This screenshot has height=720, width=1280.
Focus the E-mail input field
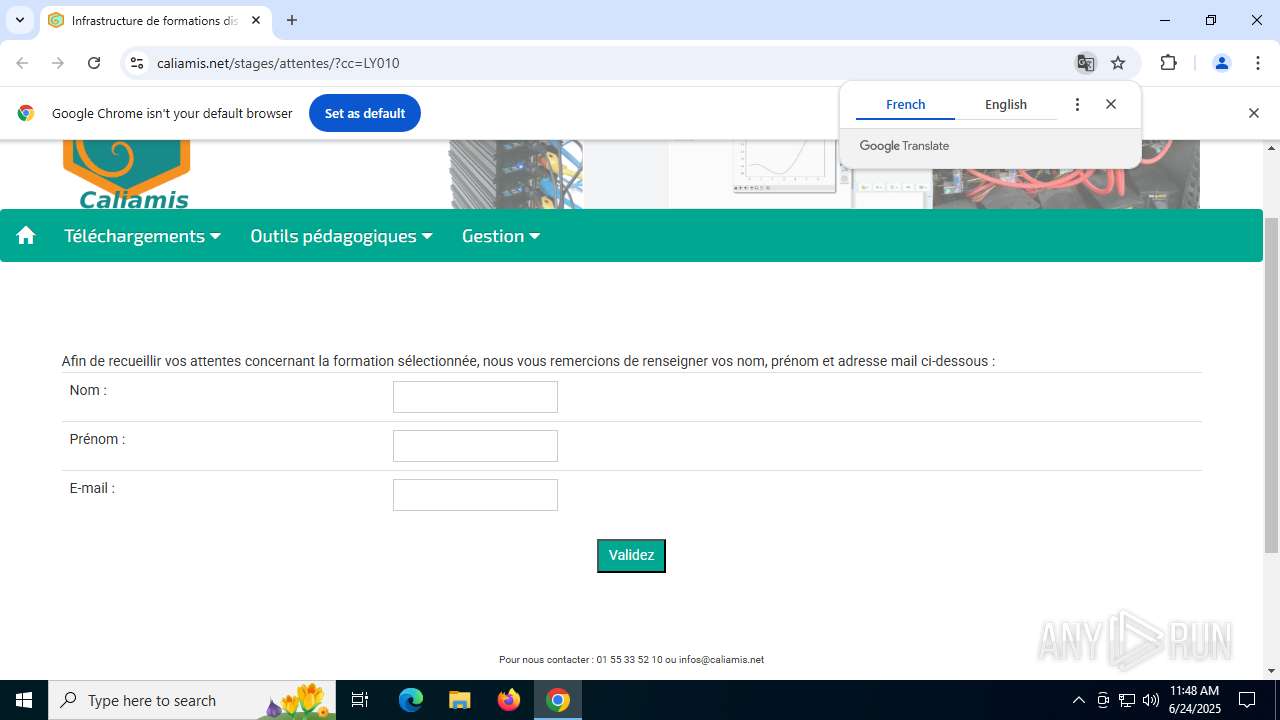click(475, 495)
